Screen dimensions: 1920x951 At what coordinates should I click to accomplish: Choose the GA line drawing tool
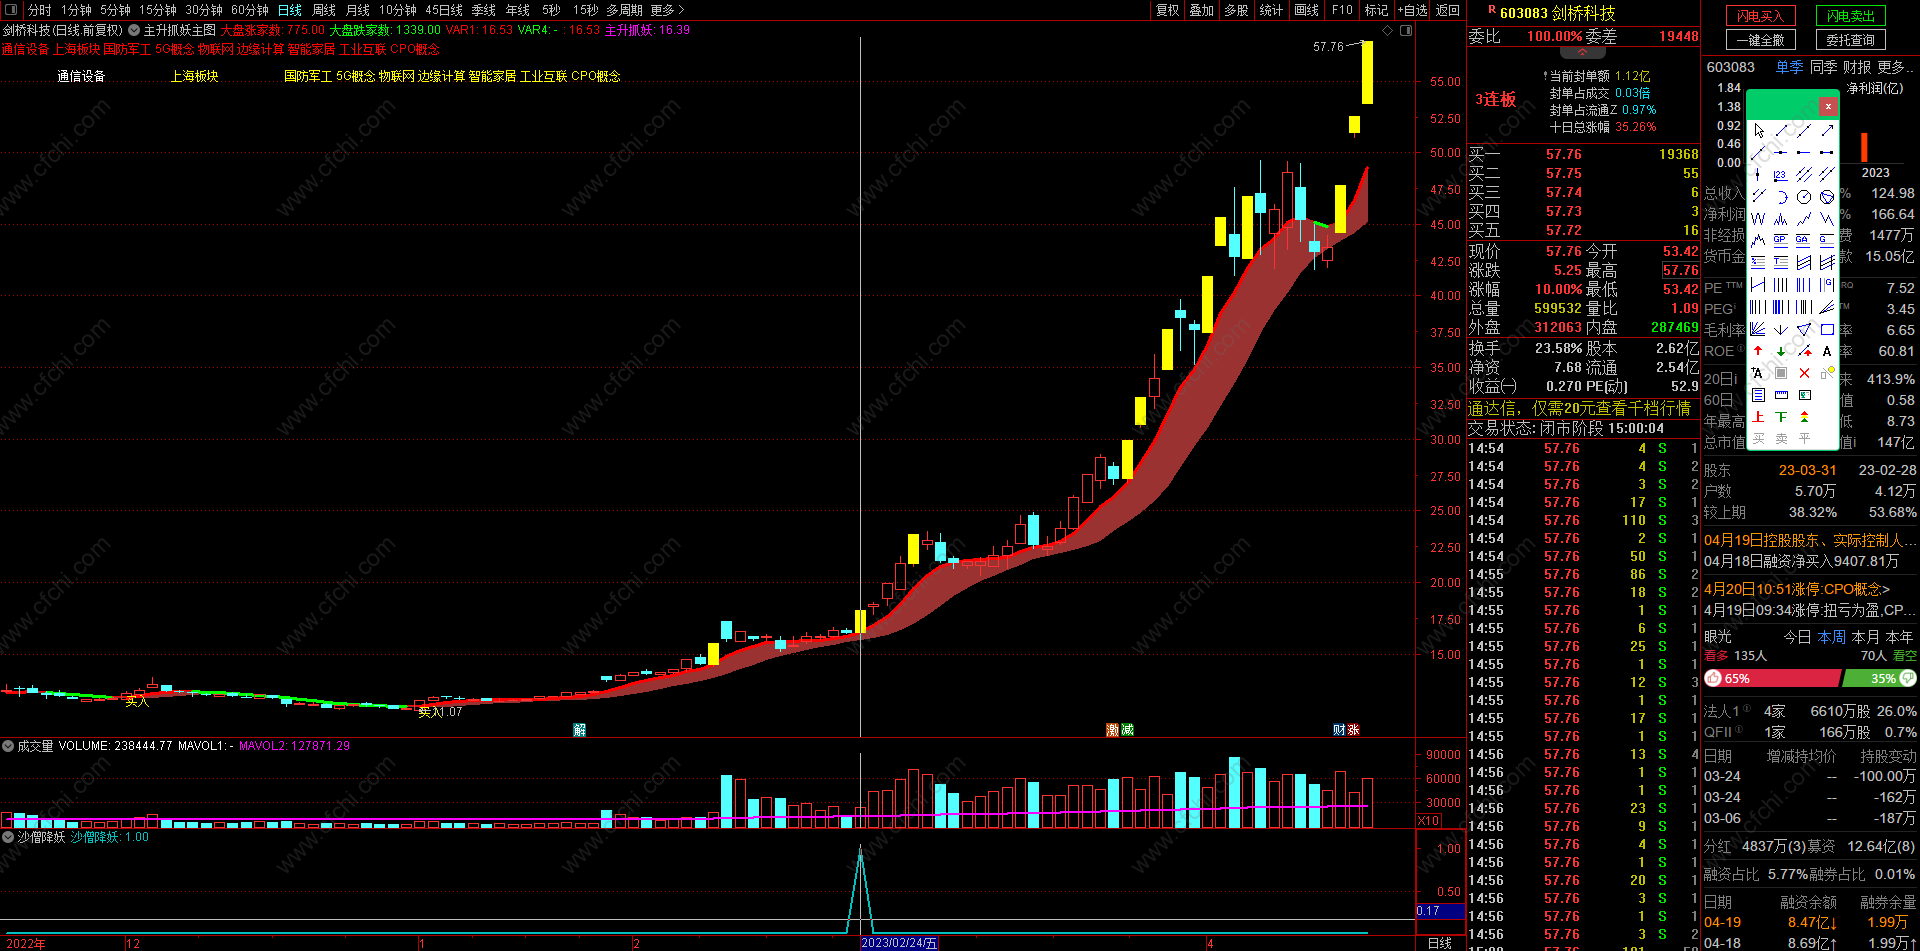(1804, 240)
